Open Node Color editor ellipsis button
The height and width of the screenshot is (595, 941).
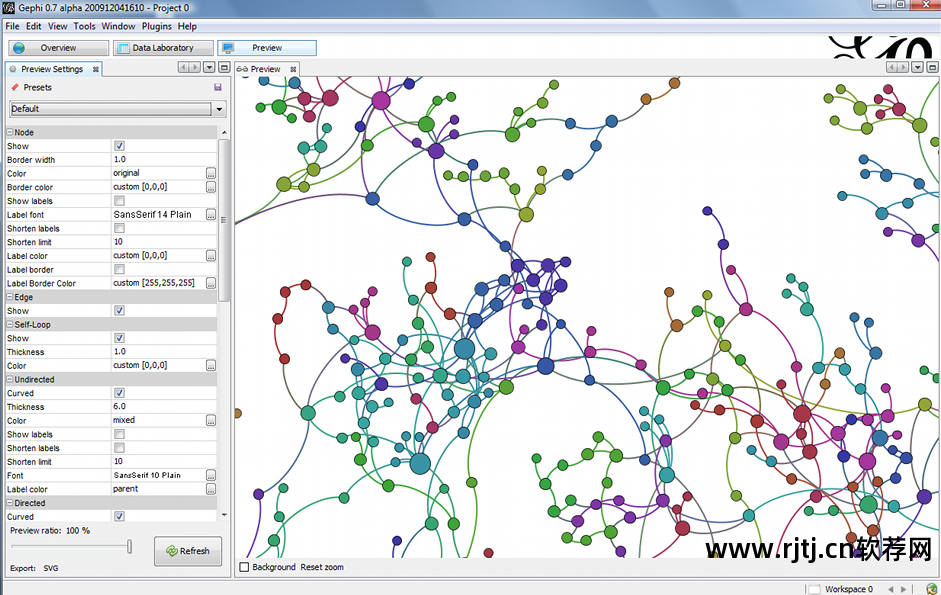pos(211,173)
